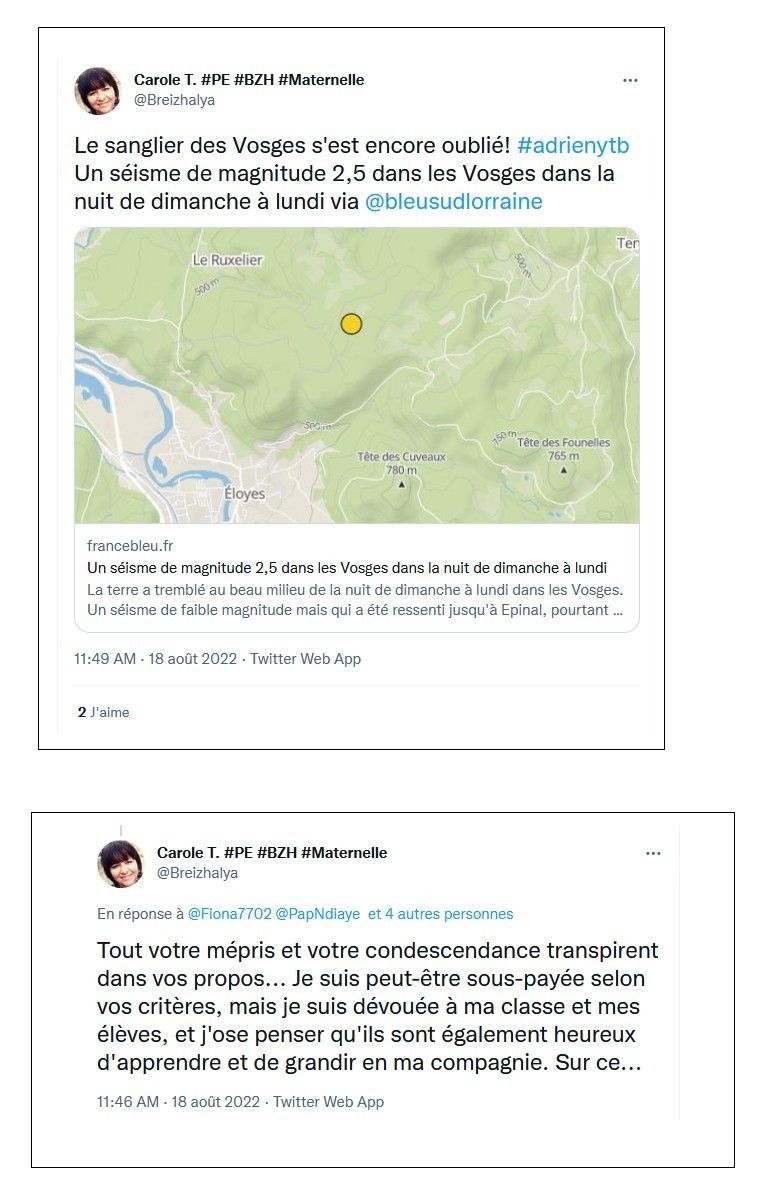Click the yellow epicenter marker on the map
The height and width of the screenshot is (1195, 766).
tap(351, 323)
